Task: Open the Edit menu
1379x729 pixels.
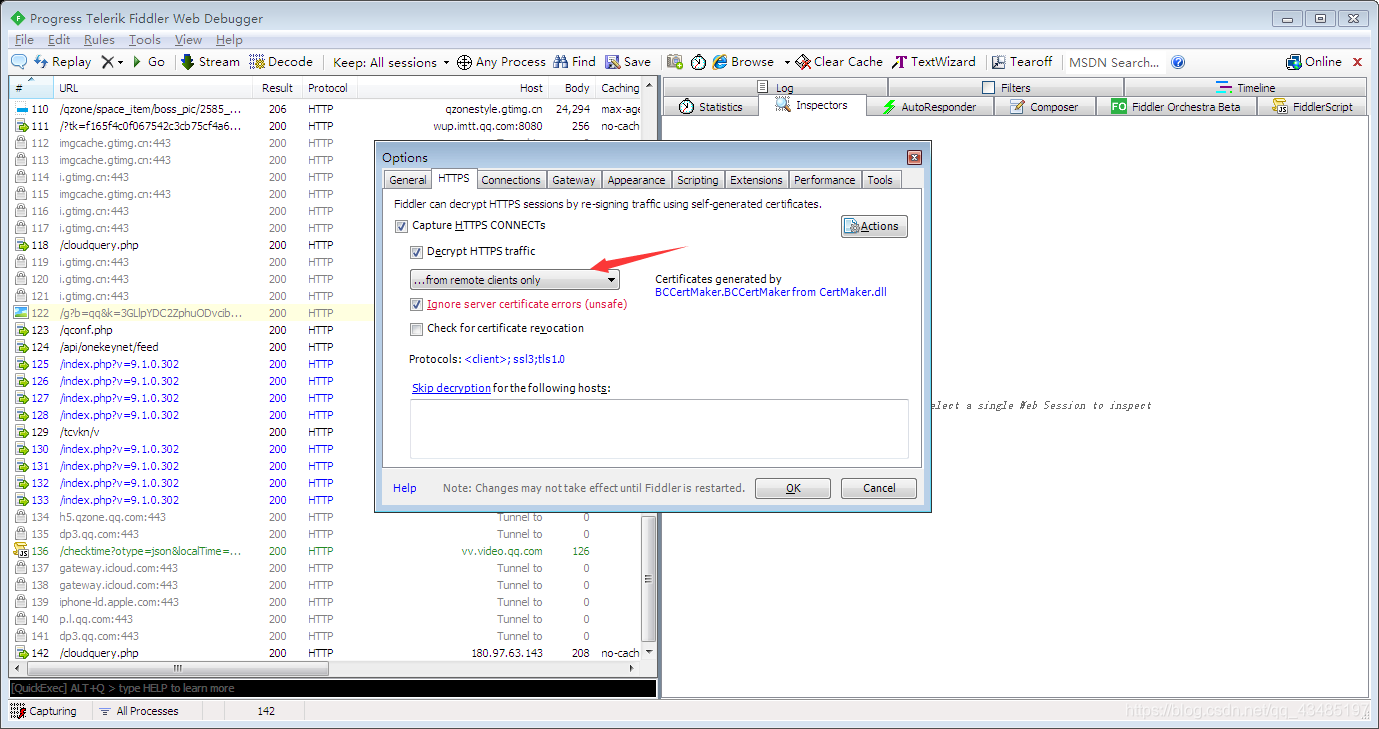Action: click(x=59, y=40)
